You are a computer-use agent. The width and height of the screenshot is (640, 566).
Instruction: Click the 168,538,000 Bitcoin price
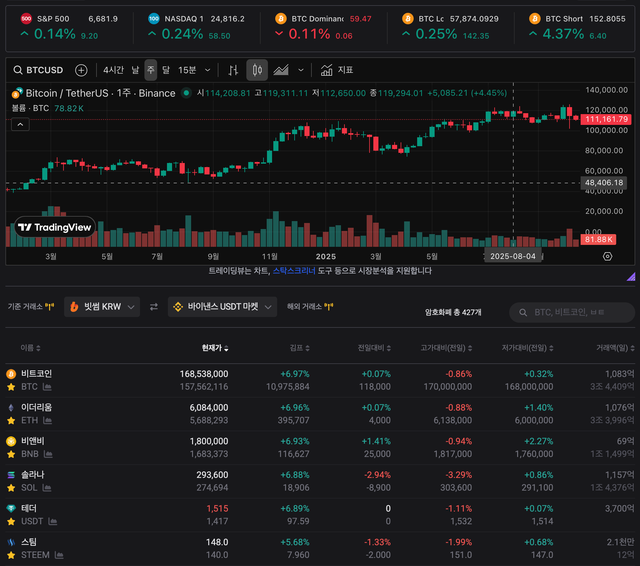point(204,374)
